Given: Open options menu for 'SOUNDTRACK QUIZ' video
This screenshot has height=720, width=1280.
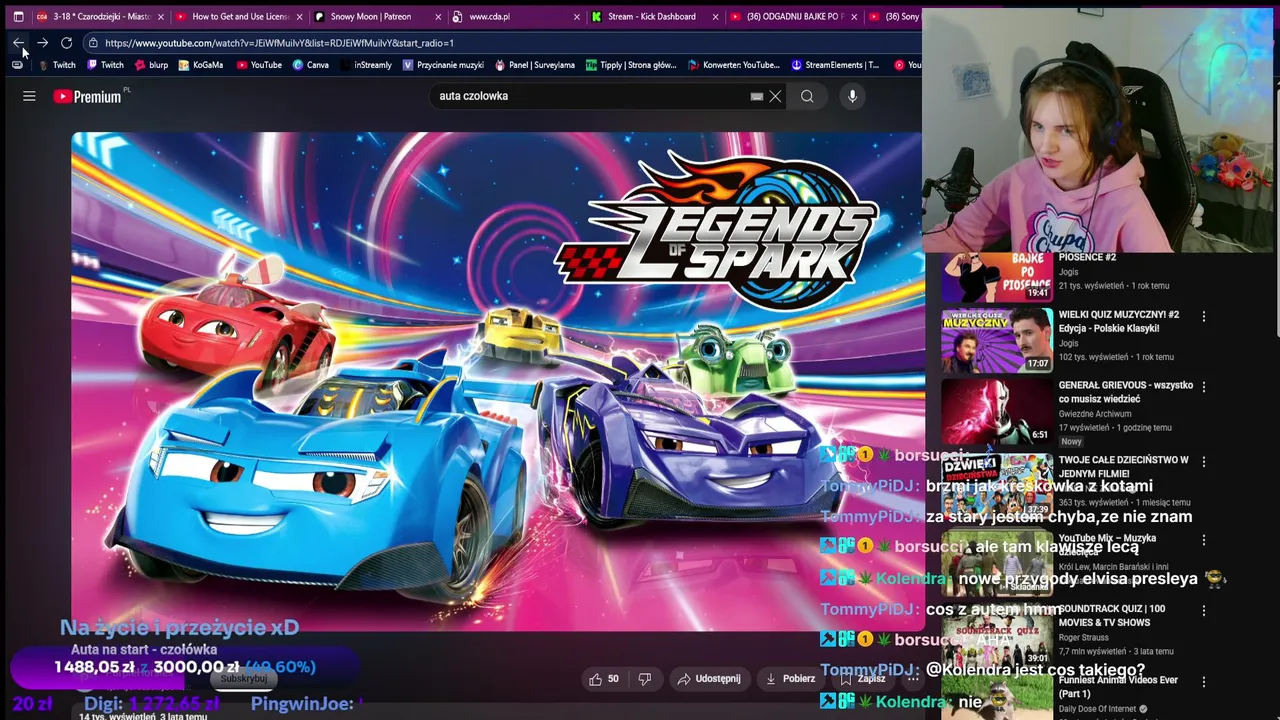Looking at the screenshot, I should 1204,610.
